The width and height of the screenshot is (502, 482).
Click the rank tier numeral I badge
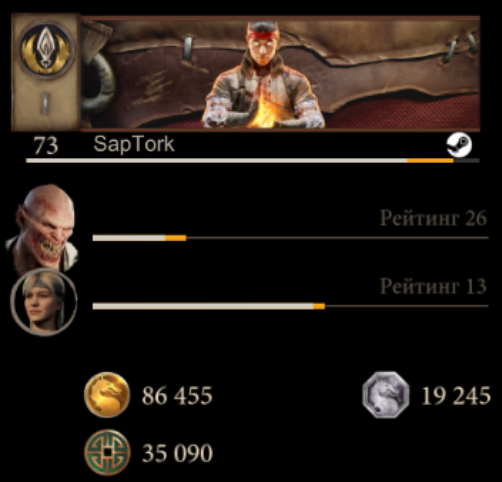pos(45,103)
